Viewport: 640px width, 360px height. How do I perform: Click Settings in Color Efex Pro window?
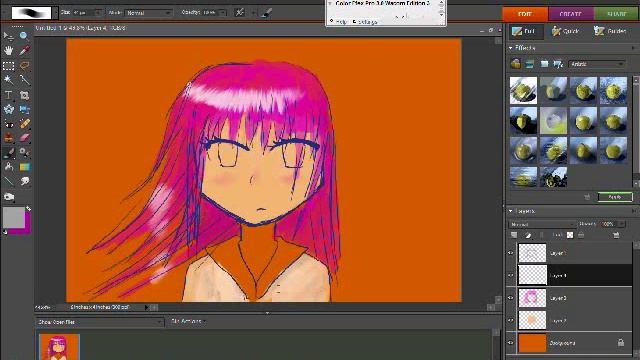coord(365,22)
